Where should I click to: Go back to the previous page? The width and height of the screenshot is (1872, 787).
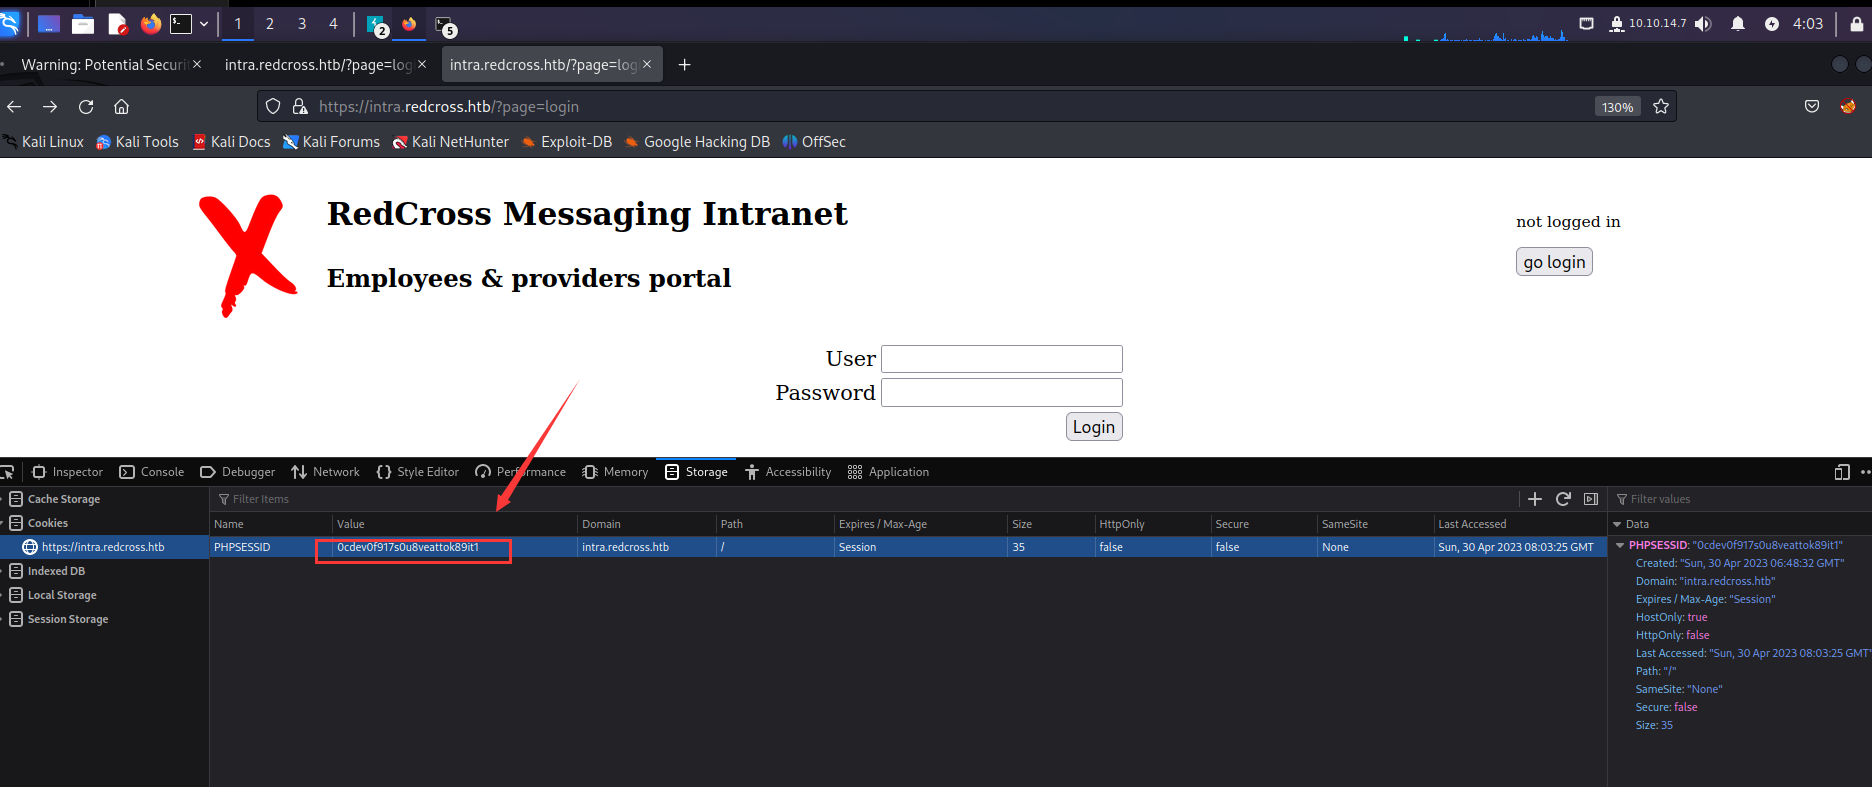14,106
